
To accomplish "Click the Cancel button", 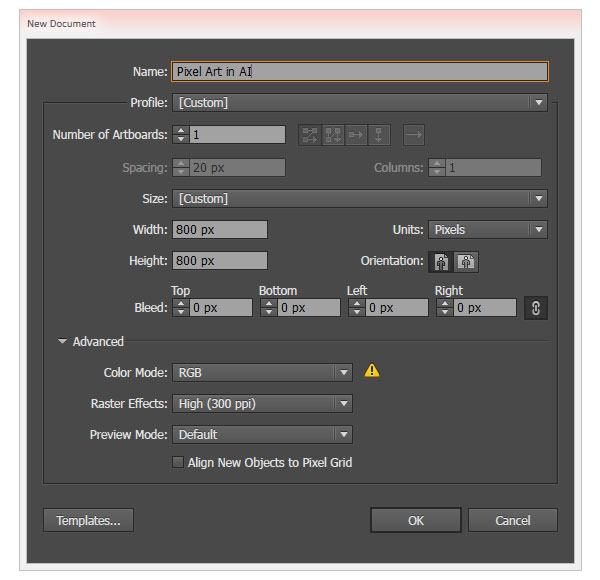I will point(513,520).
